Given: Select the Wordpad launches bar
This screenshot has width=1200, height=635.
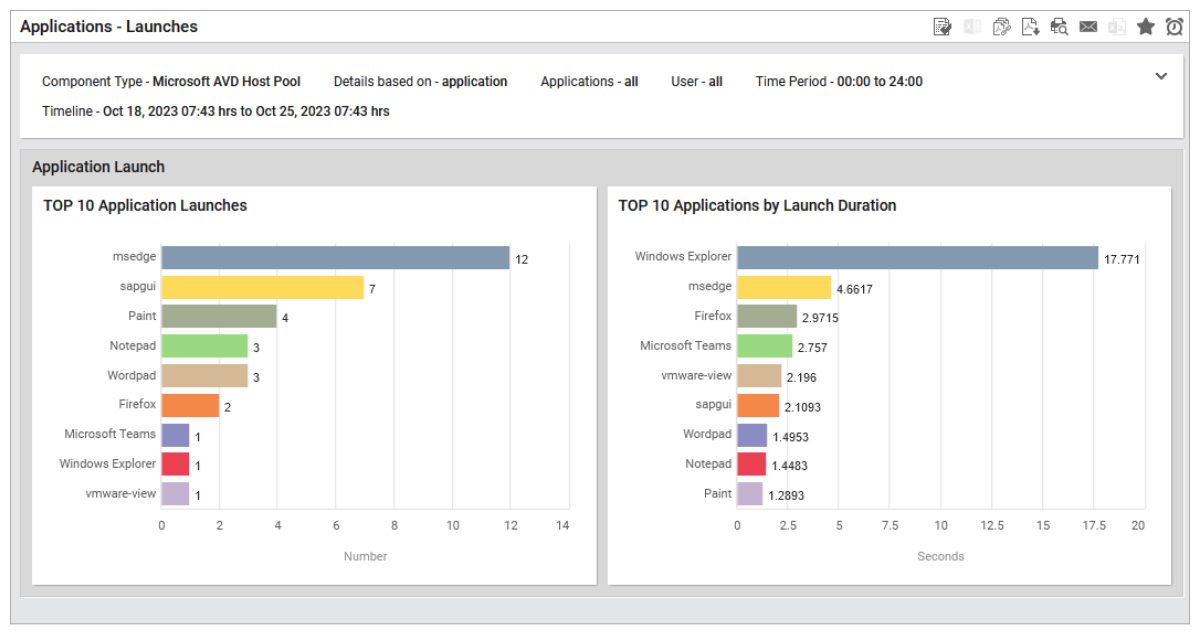Looking at the screenshot, I should 205,376.
